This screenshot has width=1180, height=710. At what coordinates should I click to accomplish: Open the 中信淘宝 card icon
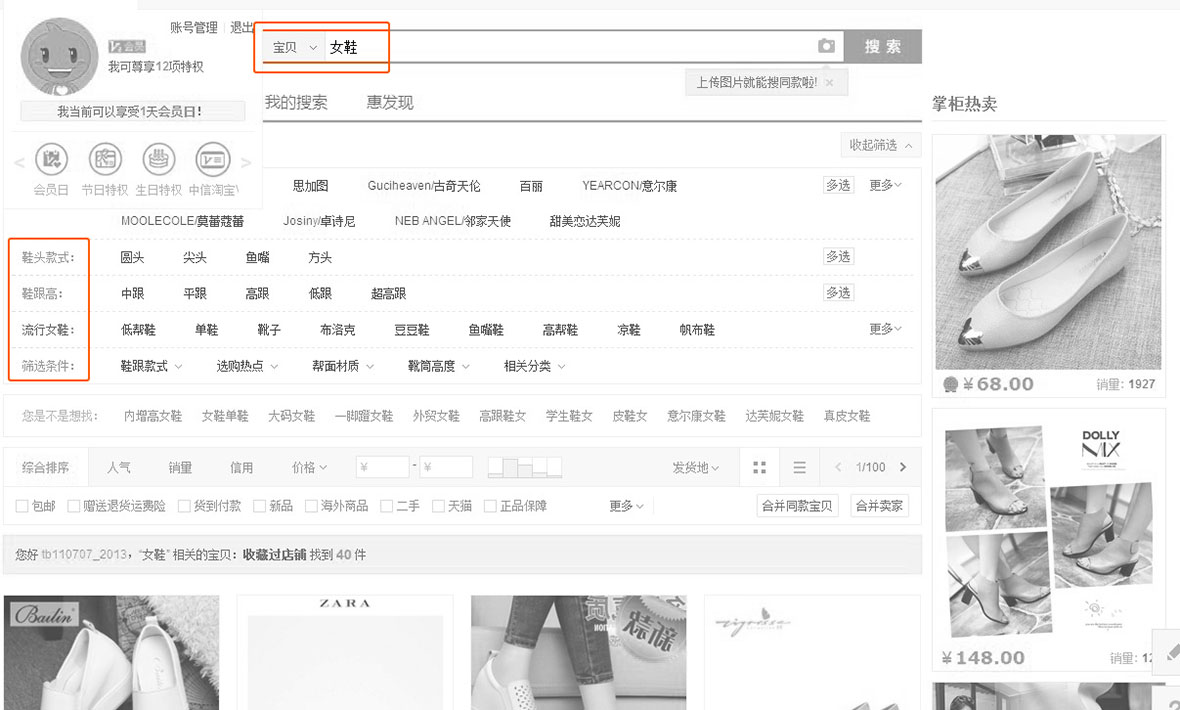point(213,159)
